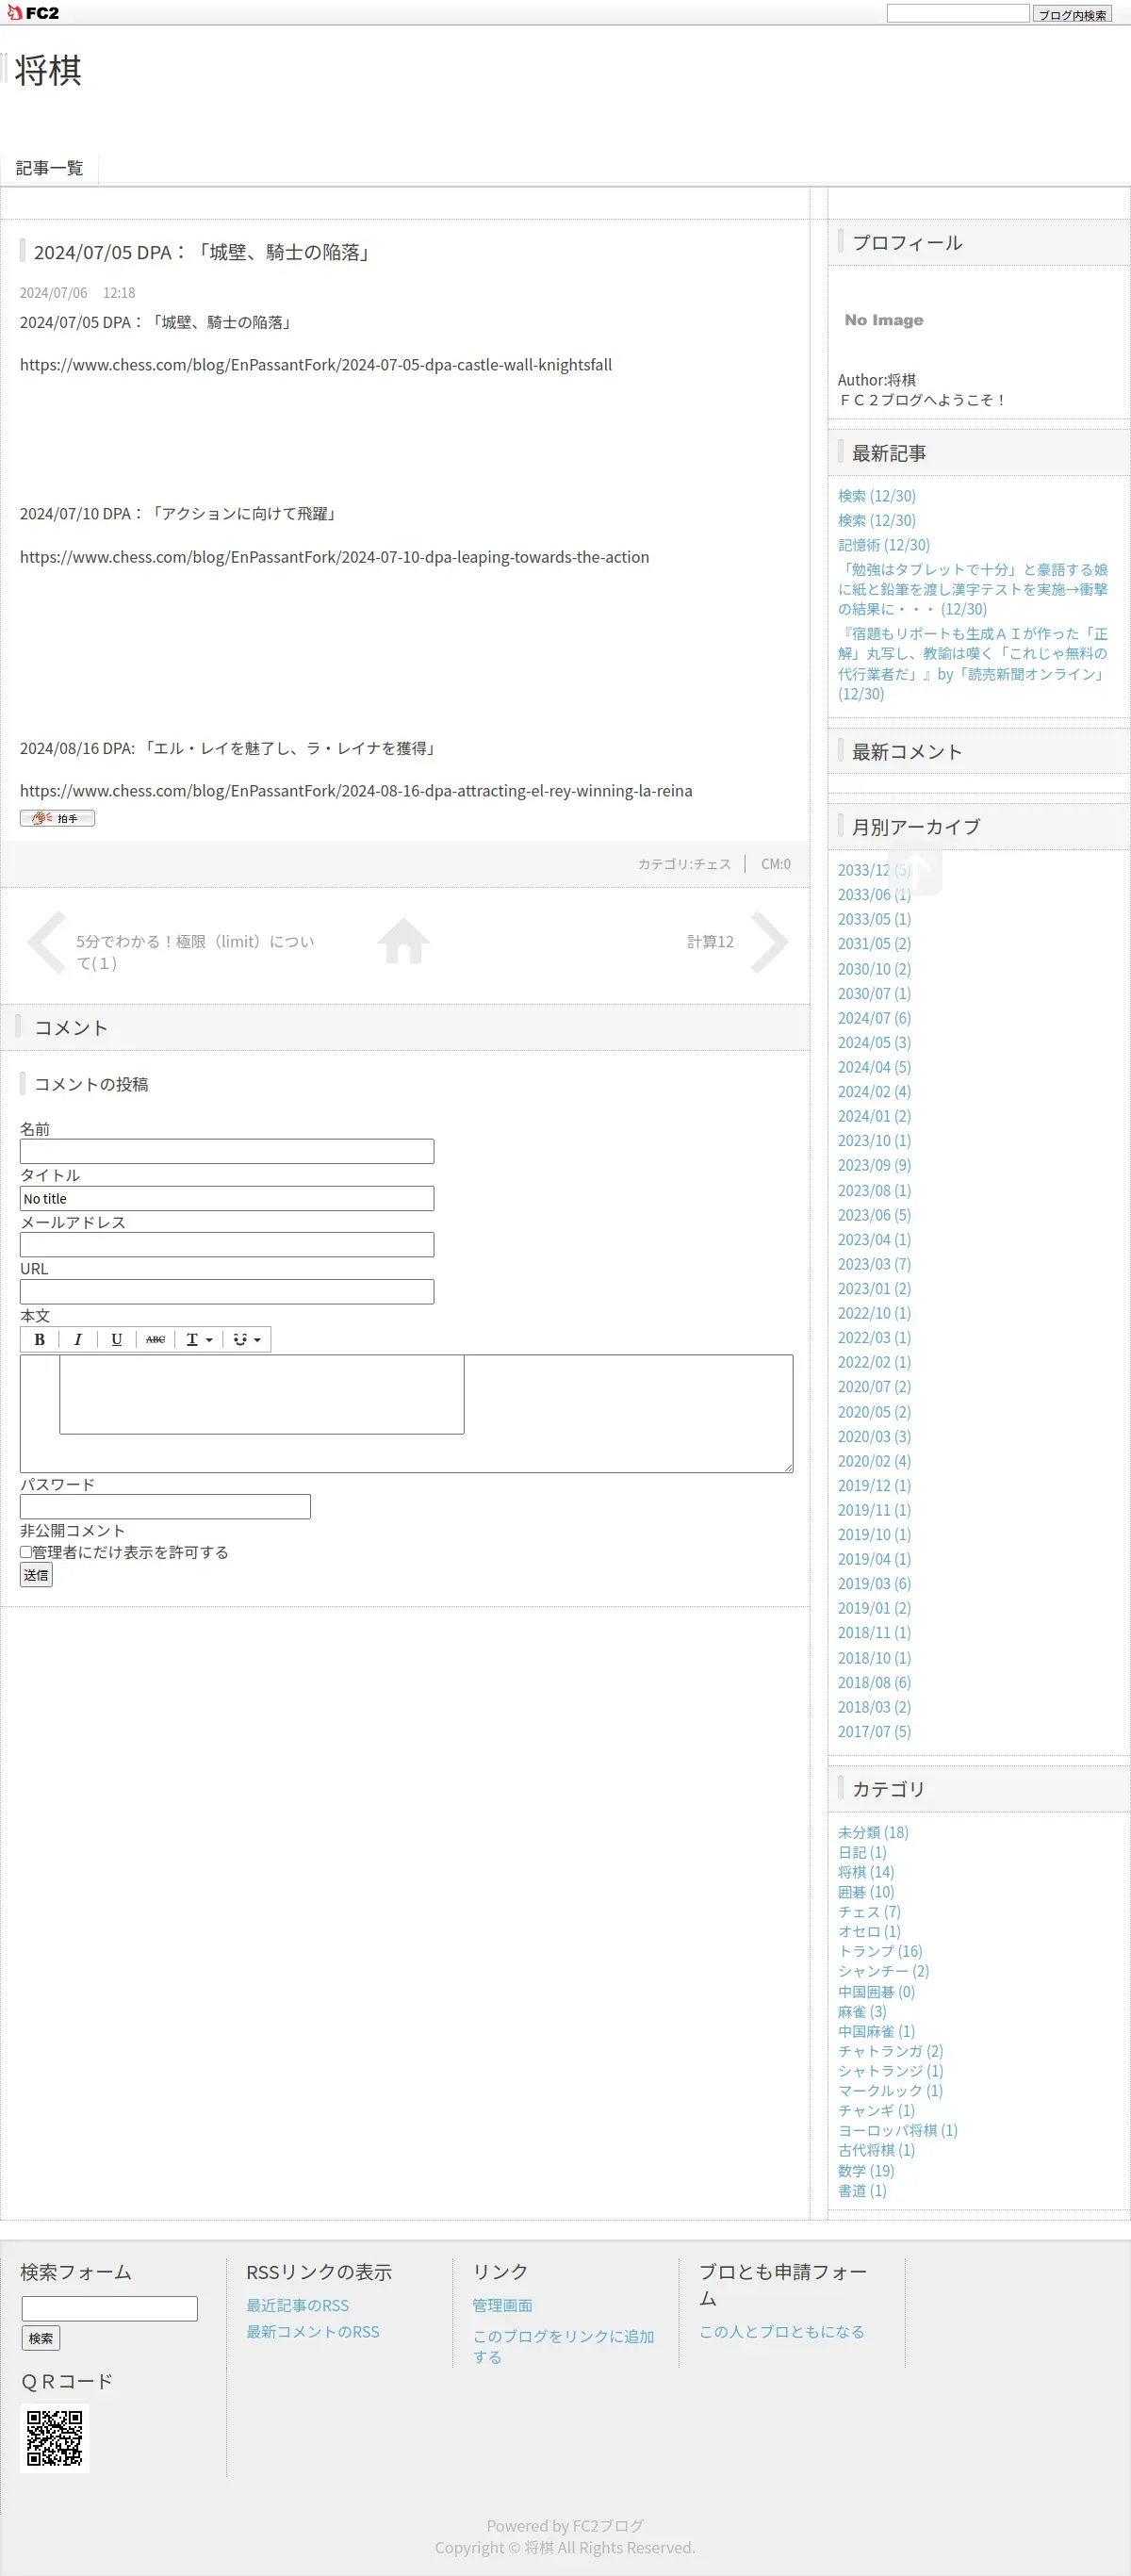Apply italic formatting in comment editor
1131x2576 pixels.
78,1339
